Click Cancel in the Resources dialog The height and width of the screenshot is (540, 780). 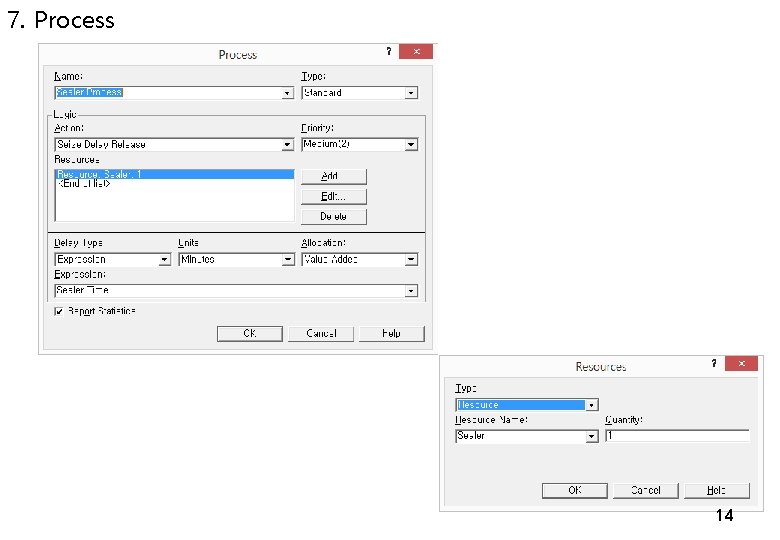tap(646, 490)
